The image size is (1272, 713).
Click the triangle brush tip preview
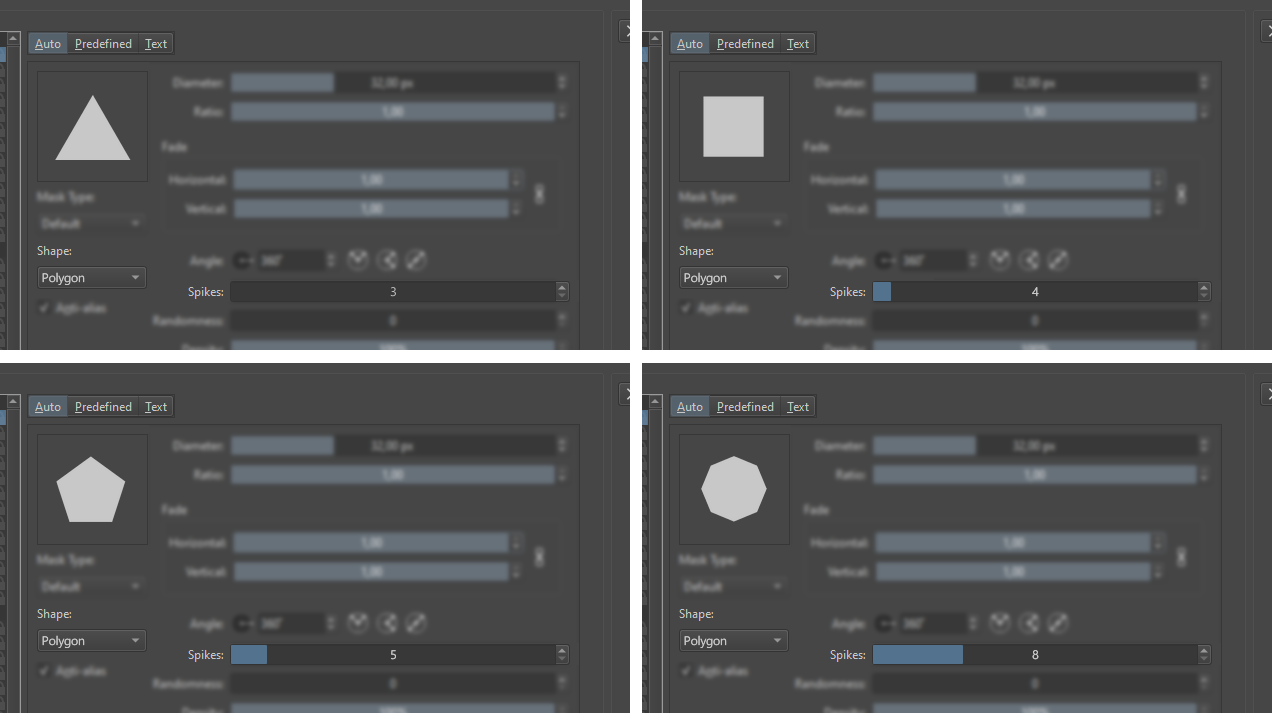(92, 126)
